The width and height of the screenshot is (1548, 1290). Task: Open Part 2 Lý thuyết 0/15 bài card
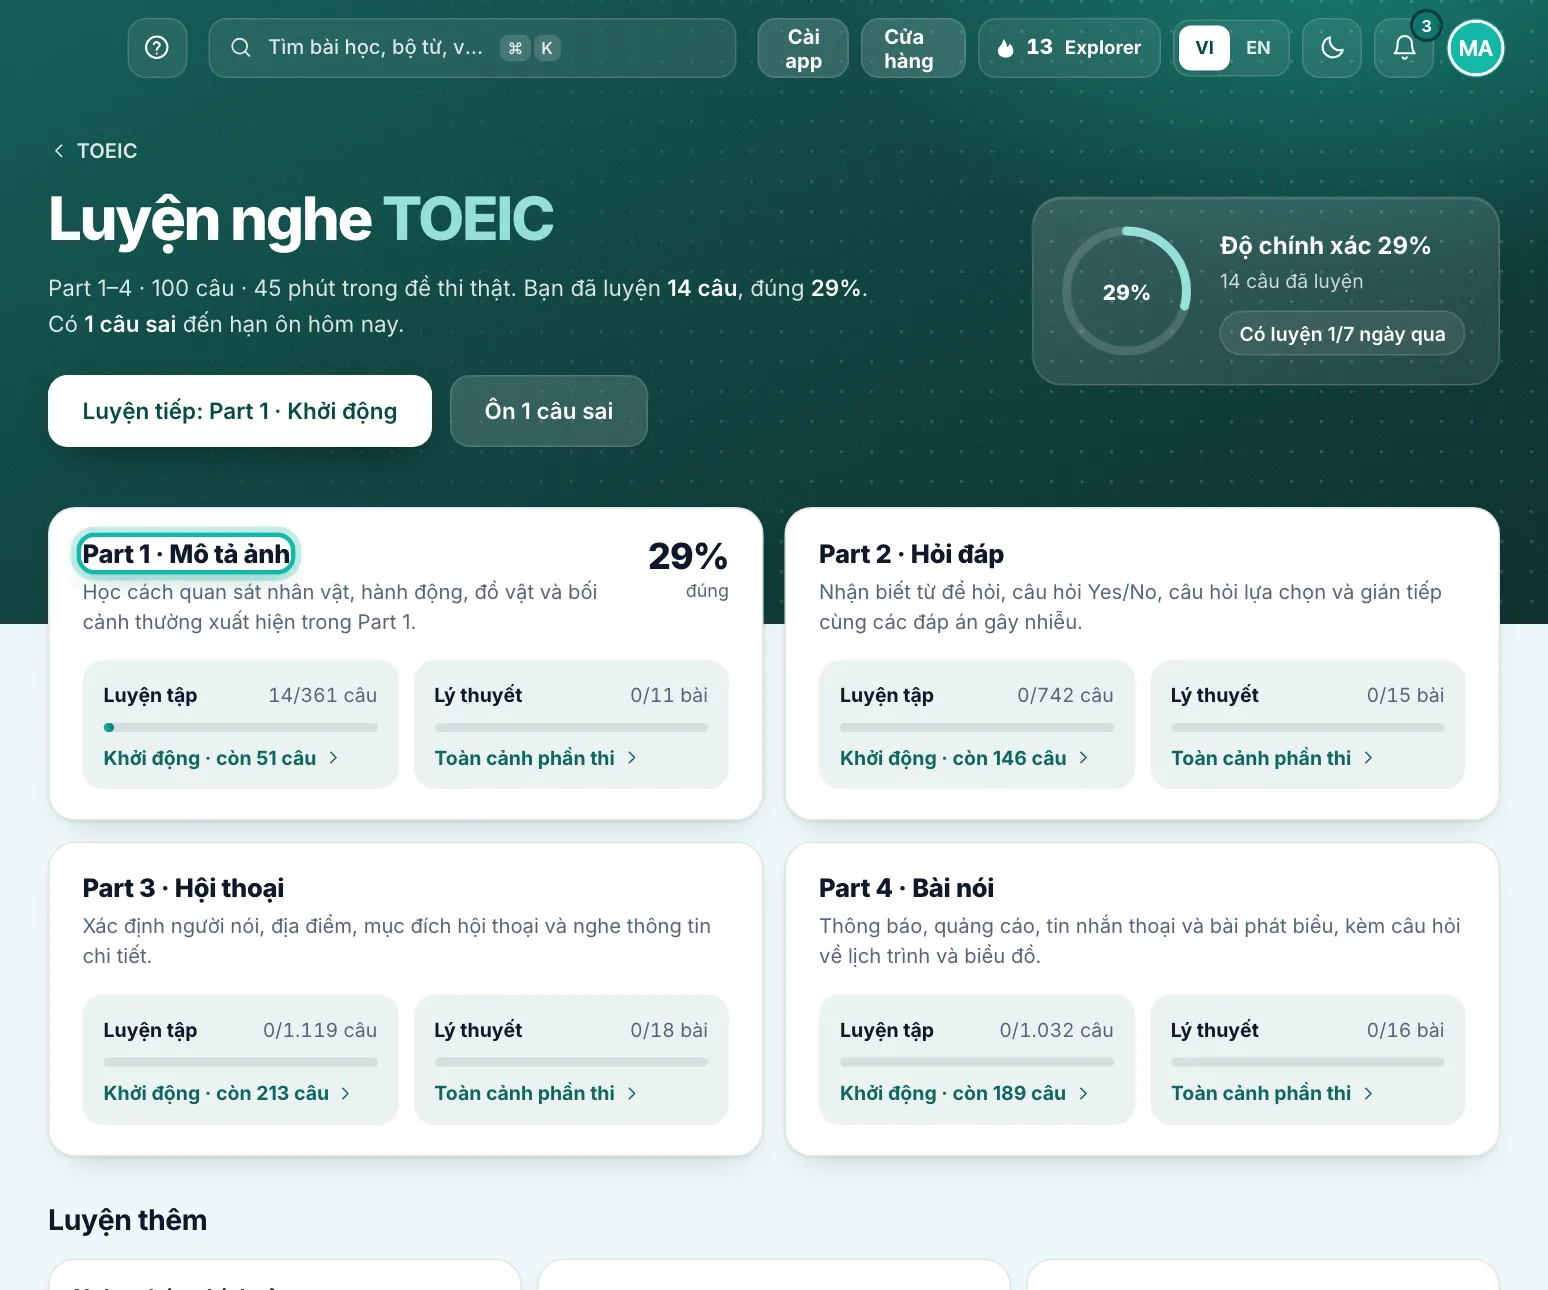1308,724
